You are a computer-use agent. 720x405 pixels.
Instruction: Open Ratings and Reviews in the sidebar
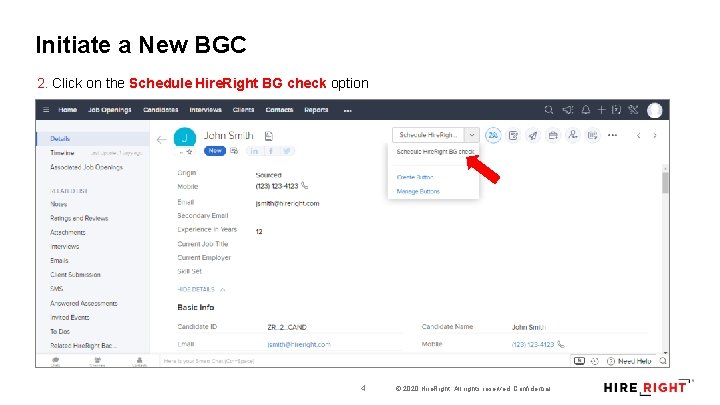79,219
